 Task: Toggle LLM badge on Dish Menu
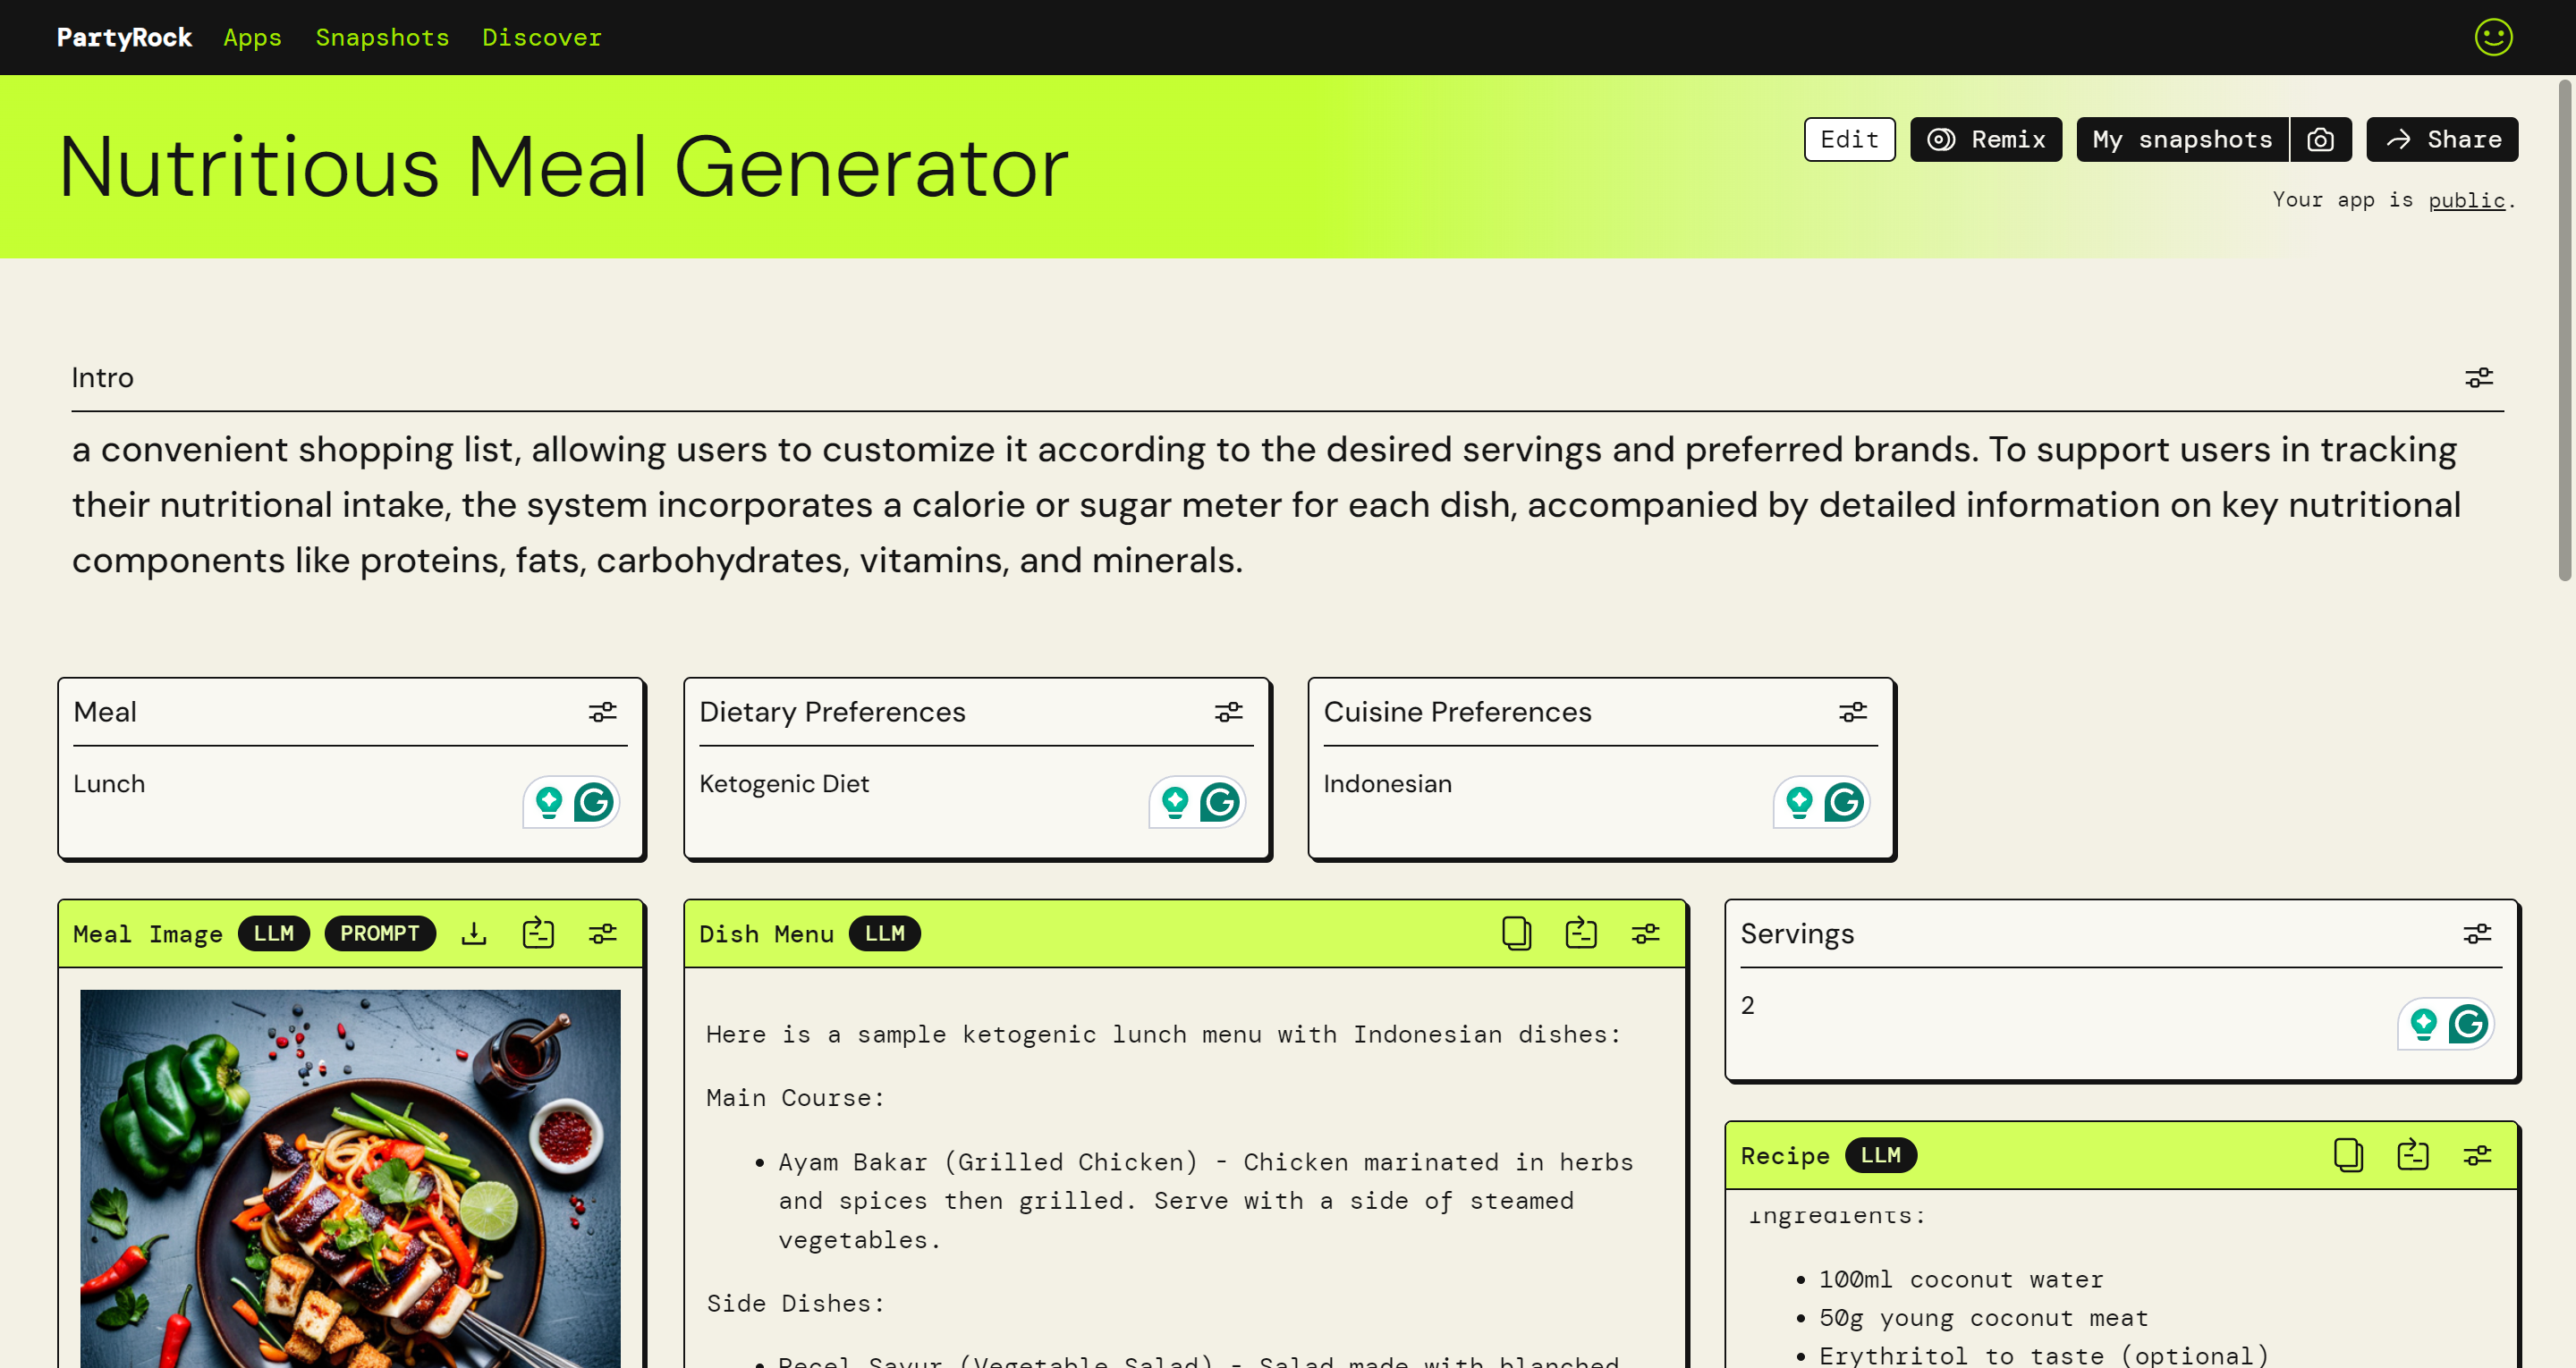pyautogui.click(x=884, y=933)
